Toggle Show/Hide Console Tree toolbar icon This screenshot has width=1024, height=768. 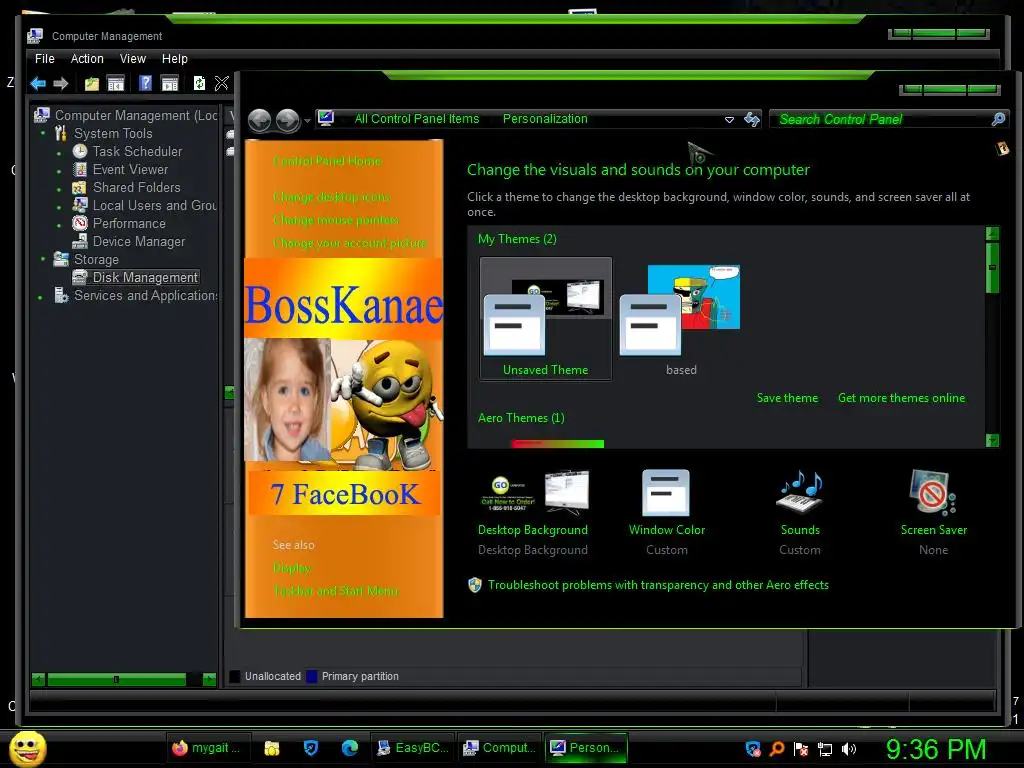pos(116,84)
